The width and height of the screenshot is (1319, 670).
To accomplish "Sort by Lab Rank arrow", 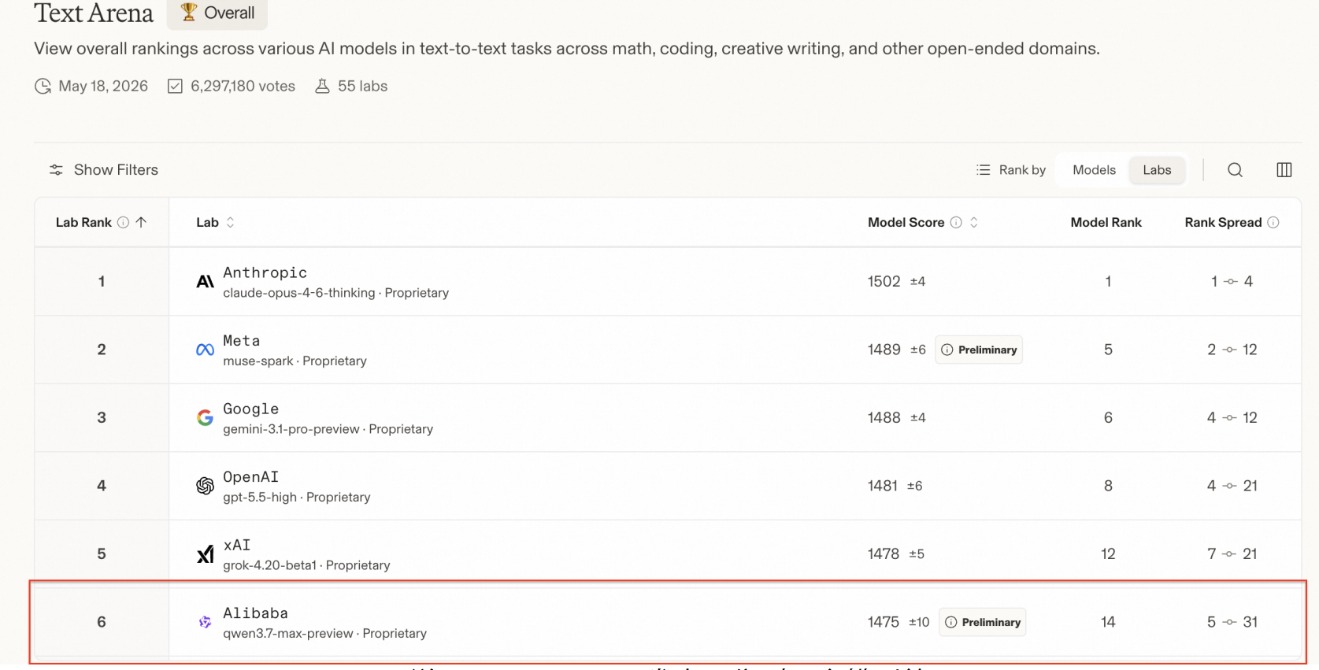I will click(x=141, y=223).
